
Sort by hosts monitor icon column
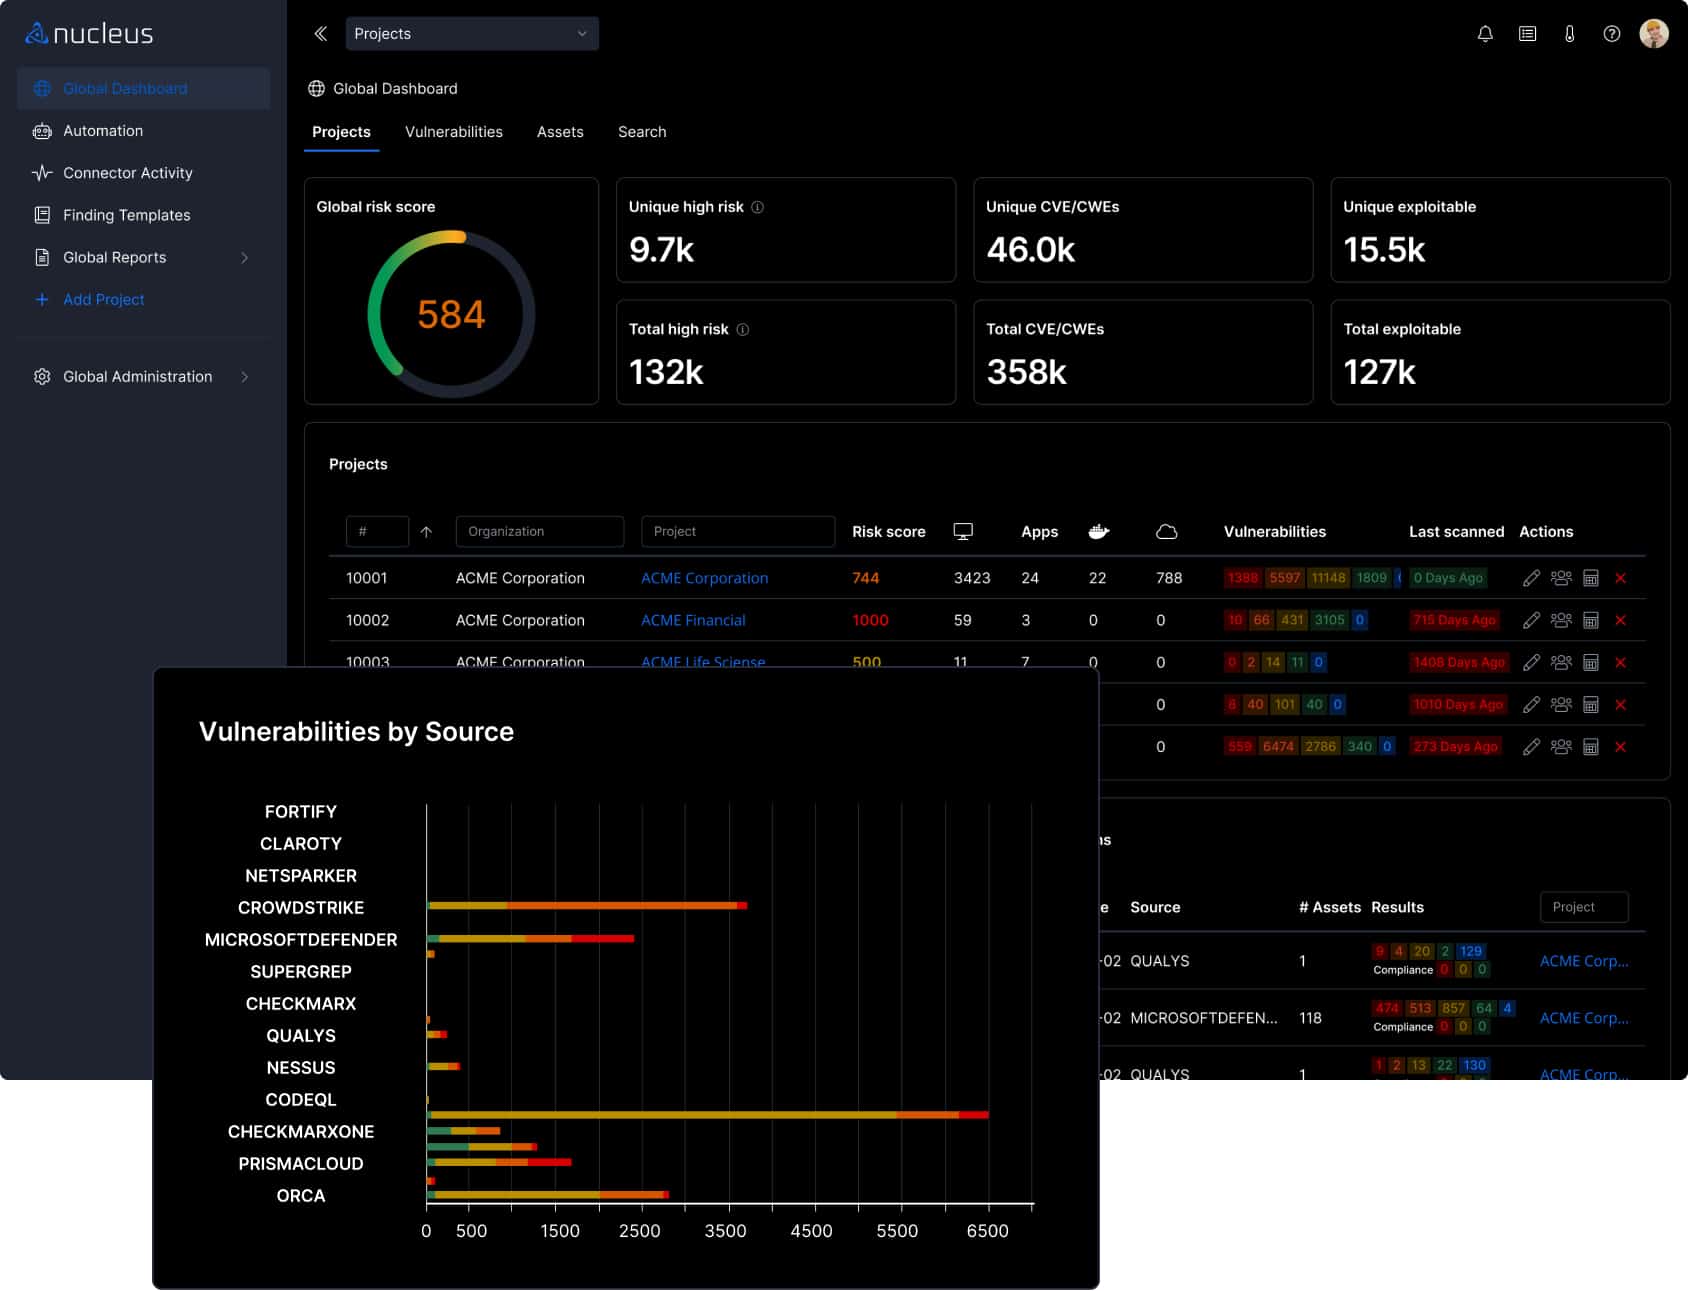pyautogui.click(x=963, y=532)
